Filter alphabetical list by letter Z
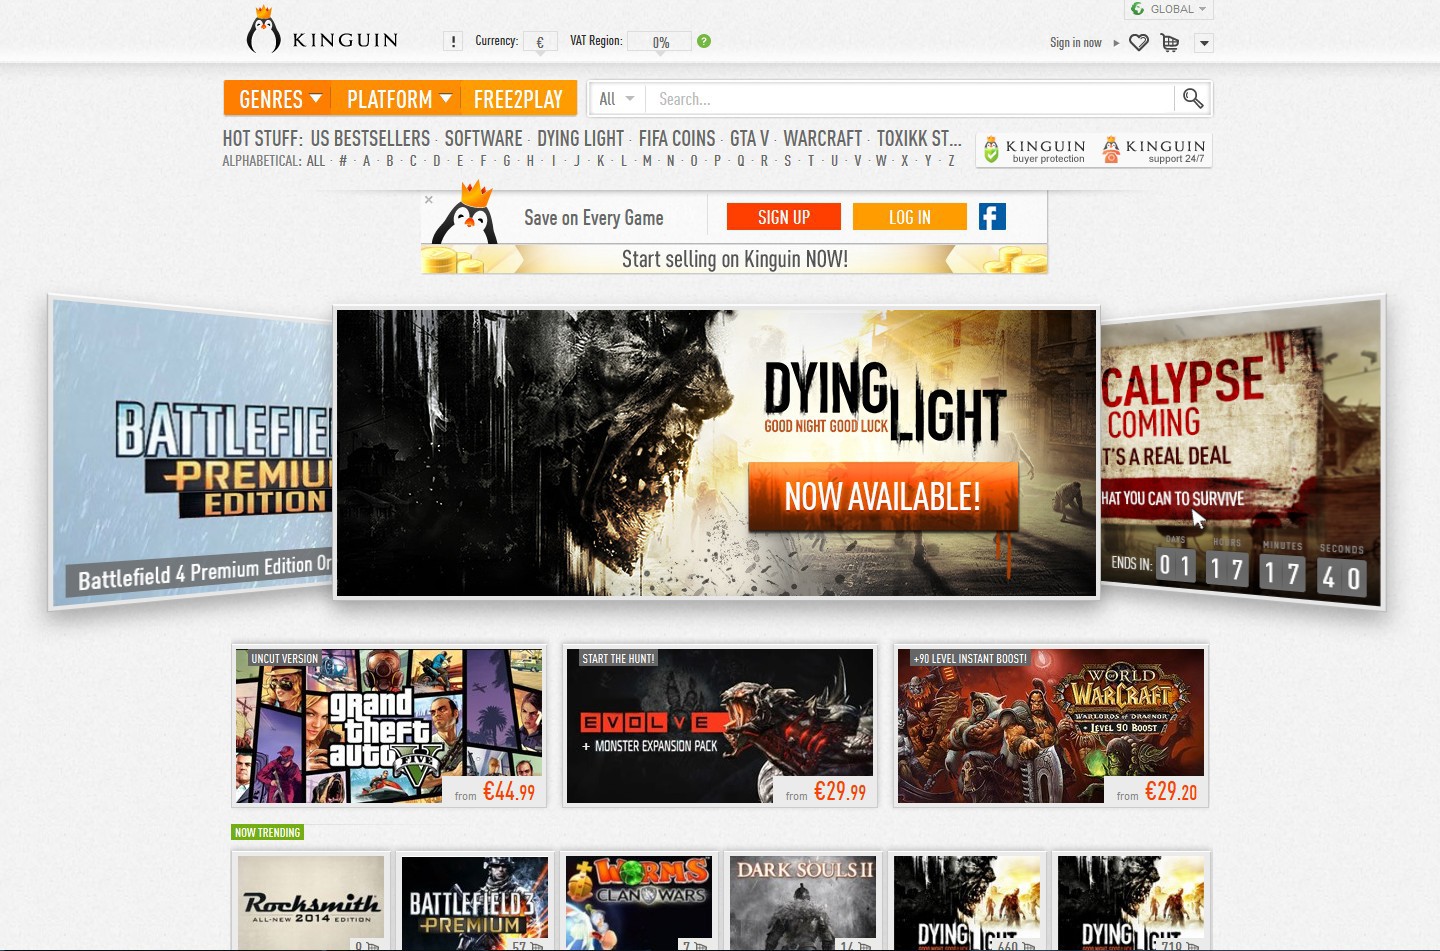 [951, 161]
